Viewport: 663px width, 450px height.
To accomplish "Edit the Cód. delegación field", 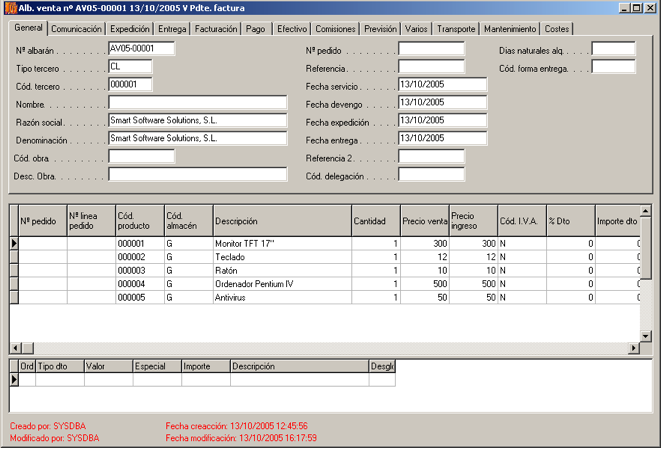I will coord(431,175).
